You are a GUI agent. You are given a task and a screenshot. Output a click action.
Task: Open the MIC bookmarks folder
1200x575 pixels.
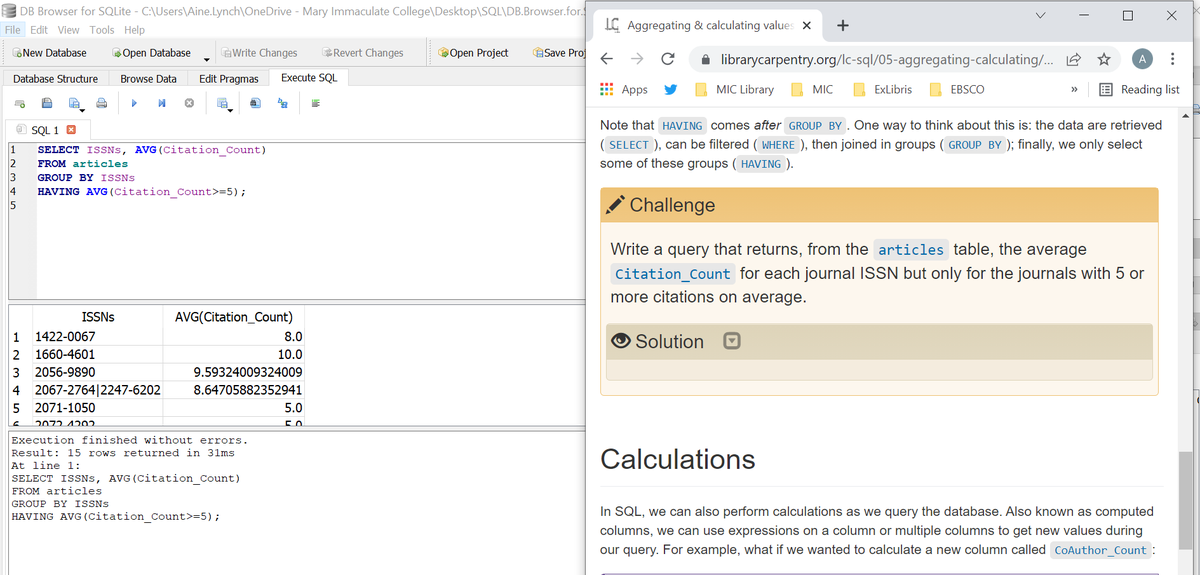pos(812,89)
